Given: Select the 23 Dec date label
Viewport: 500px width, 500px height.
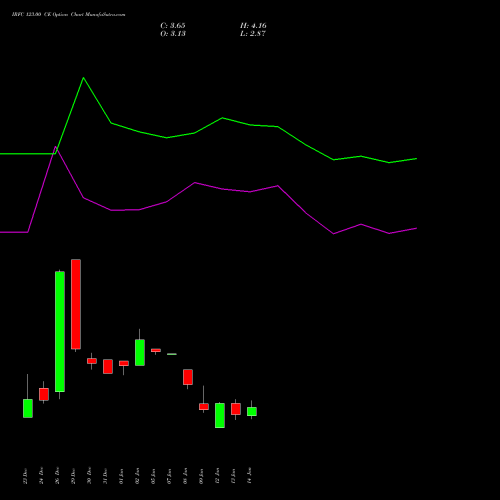Looking at the screenshot, I should click(x=25, y=476).
